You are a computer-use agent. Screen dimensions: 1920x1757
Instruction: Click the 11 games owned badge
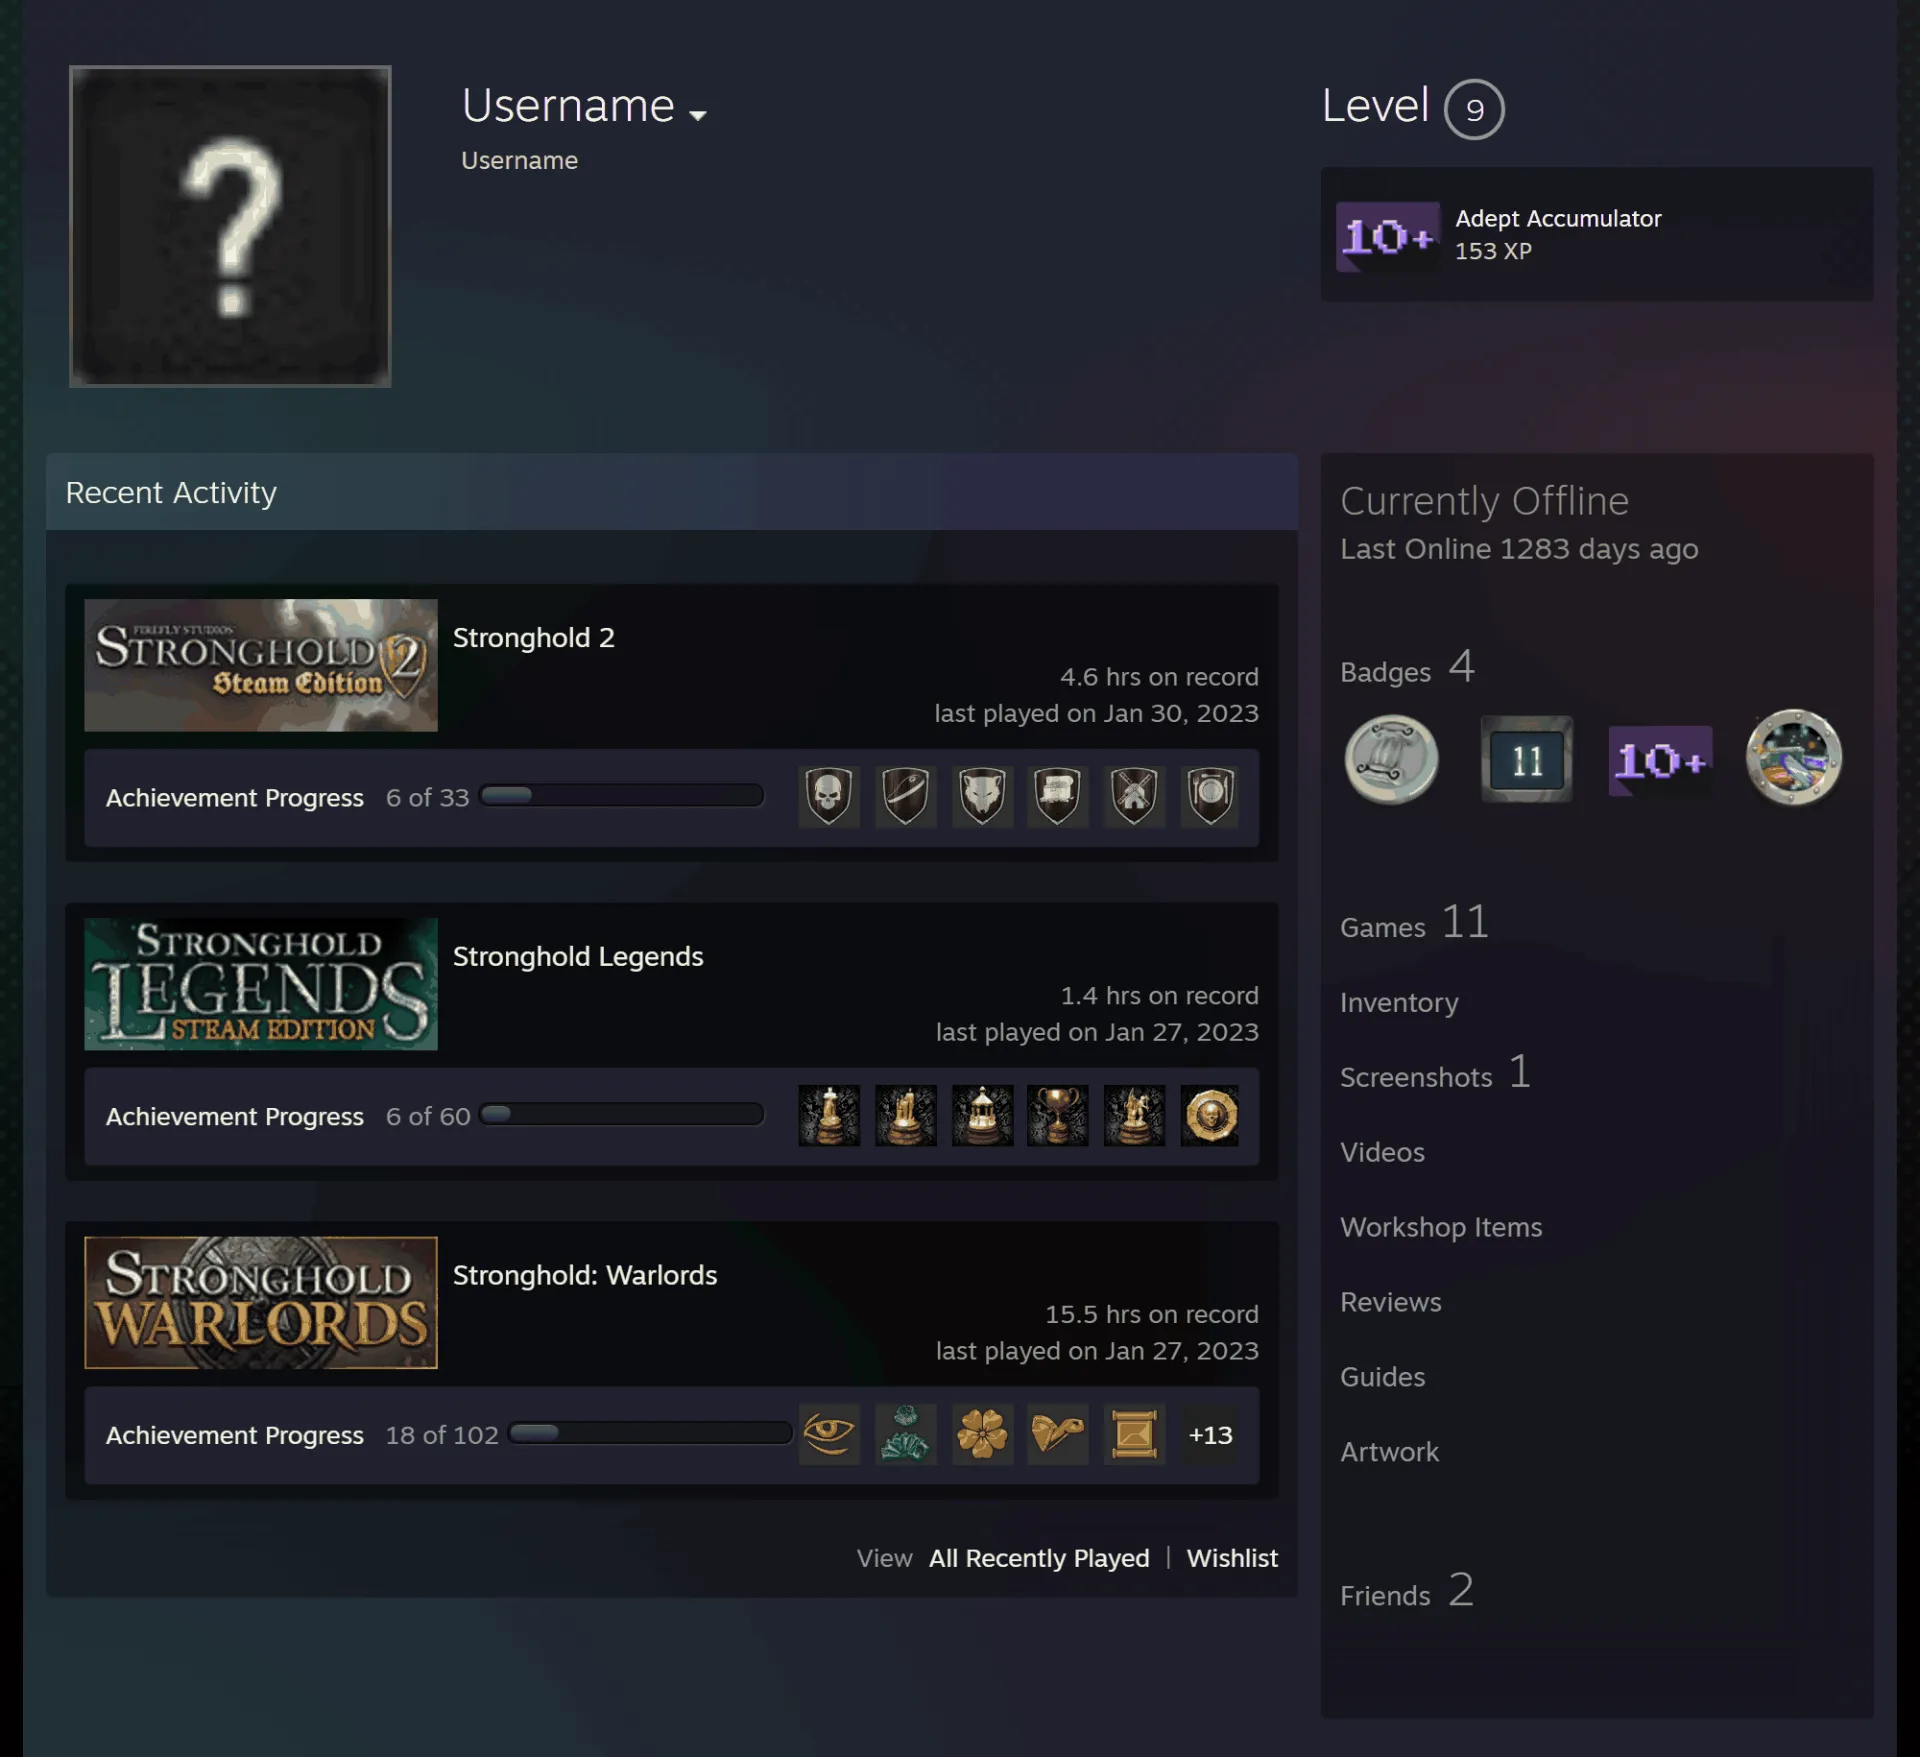1527,760
